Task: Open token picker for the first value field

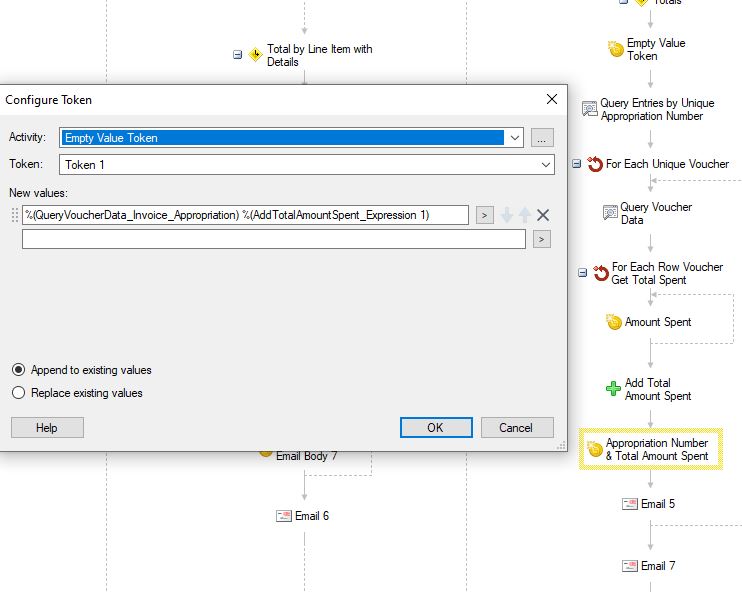Action: click(485, 215)
